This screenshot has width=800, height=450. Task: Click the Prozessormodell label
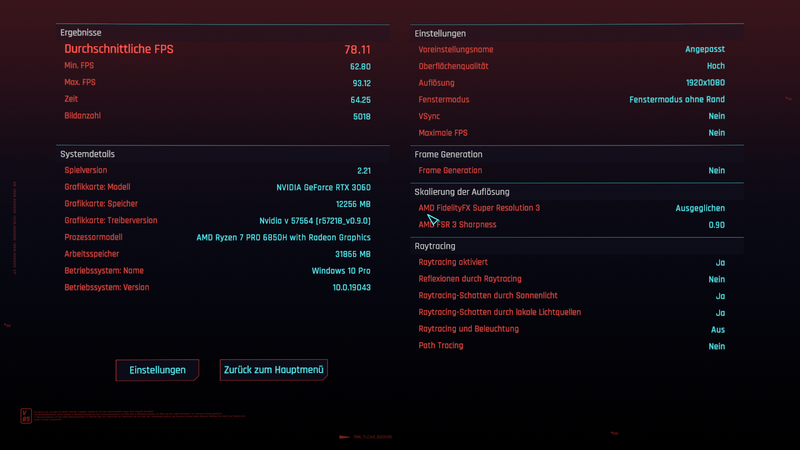93,237
